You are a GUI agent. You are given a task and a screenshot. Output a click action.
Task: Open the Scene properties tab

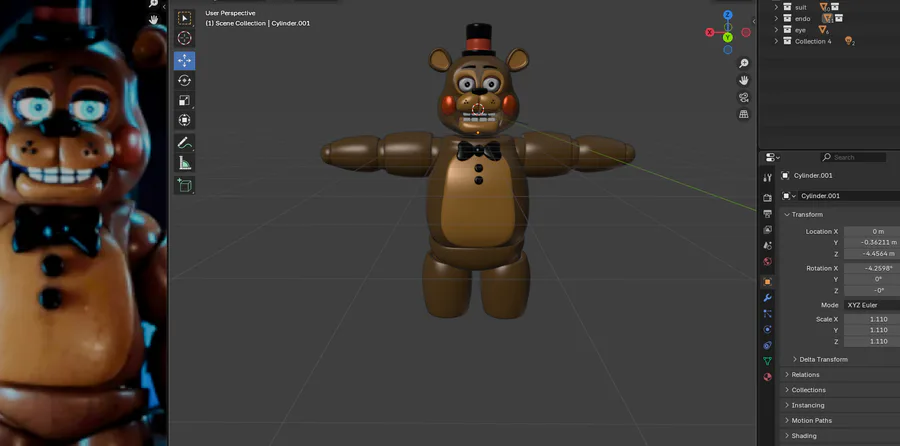(x=767, y=245)
